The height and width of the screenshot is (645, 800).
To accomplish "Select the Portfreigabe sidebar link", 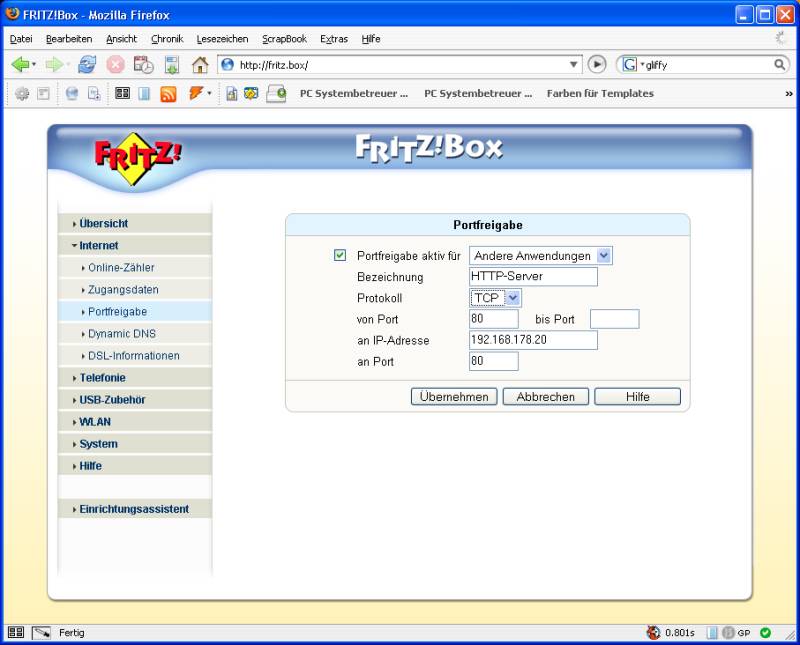I will [x=117, y=311].
